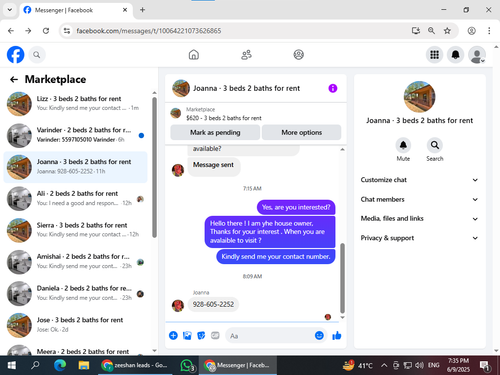Switch to zeeshan leads Chrome window

[x=135, y=365]
